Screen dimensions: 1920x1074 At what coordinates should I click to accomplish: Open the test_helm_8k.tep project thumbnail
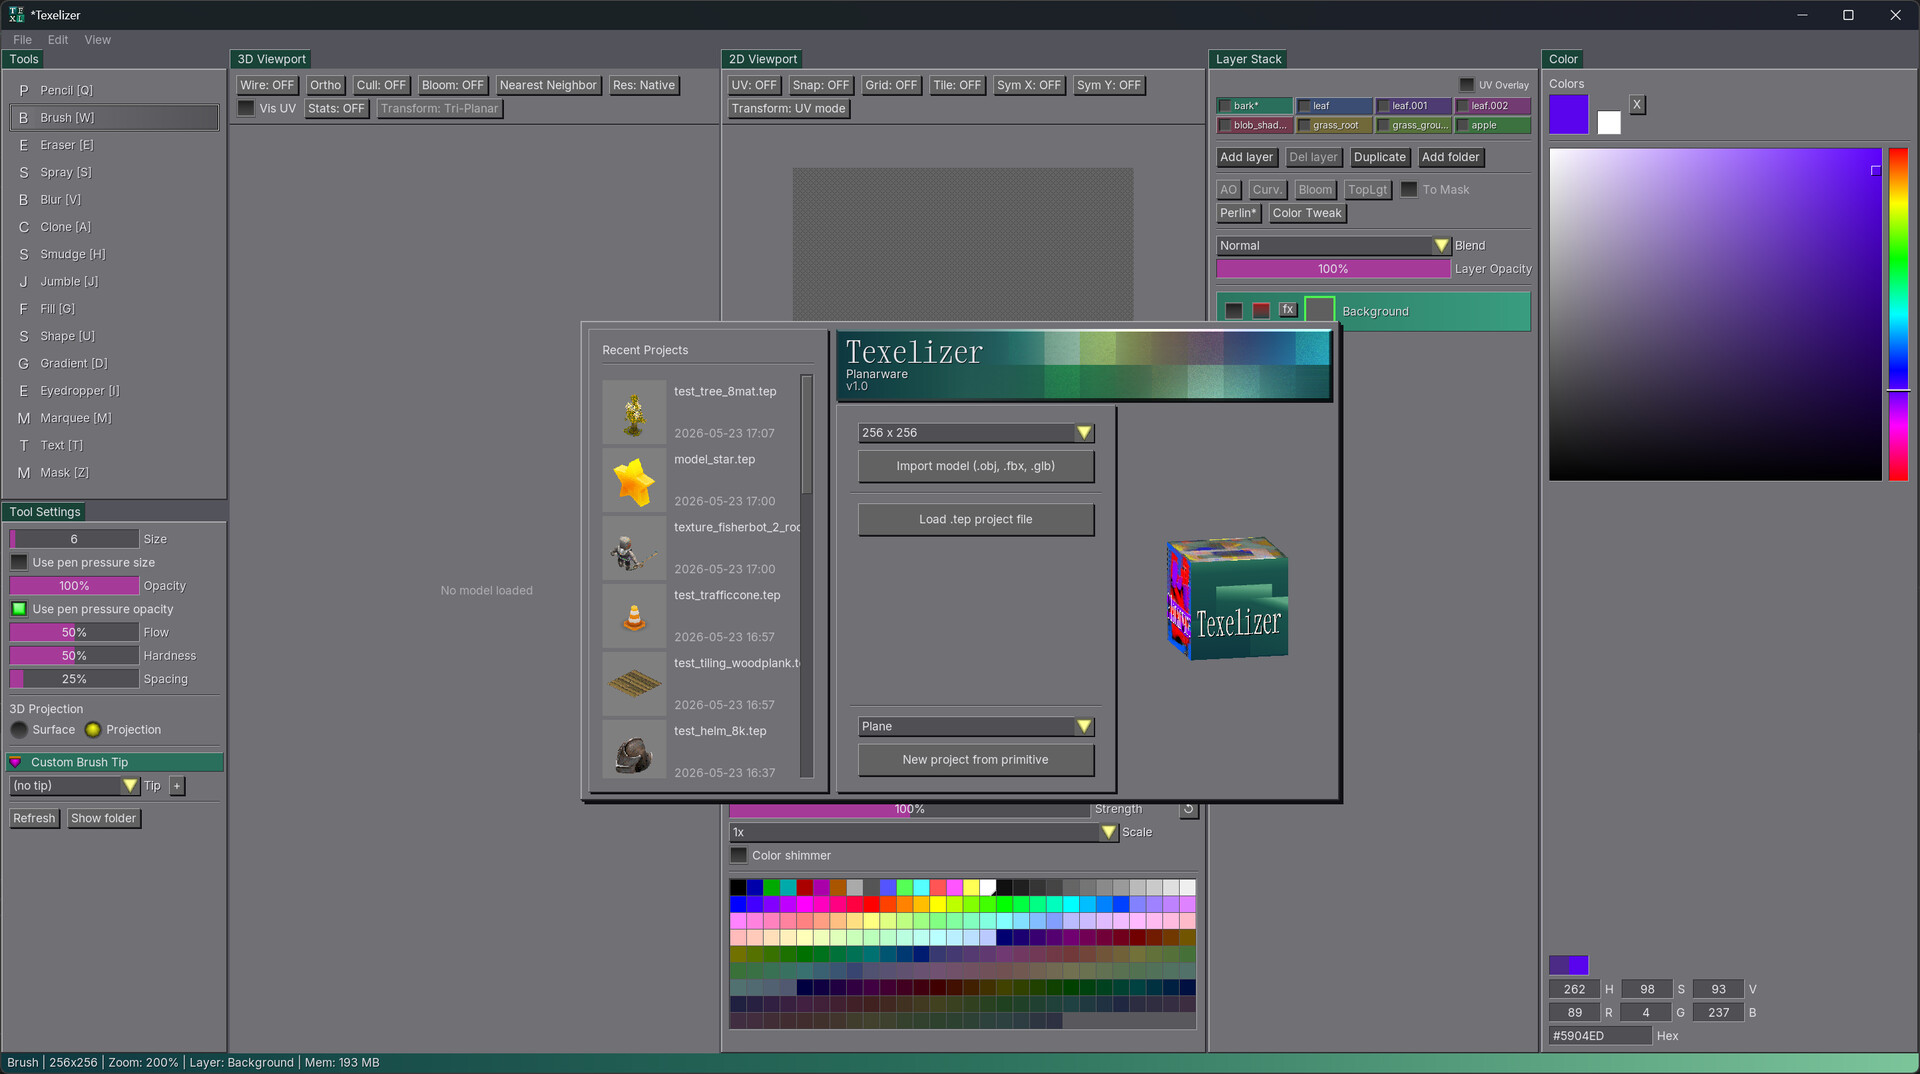click(634, 750)
